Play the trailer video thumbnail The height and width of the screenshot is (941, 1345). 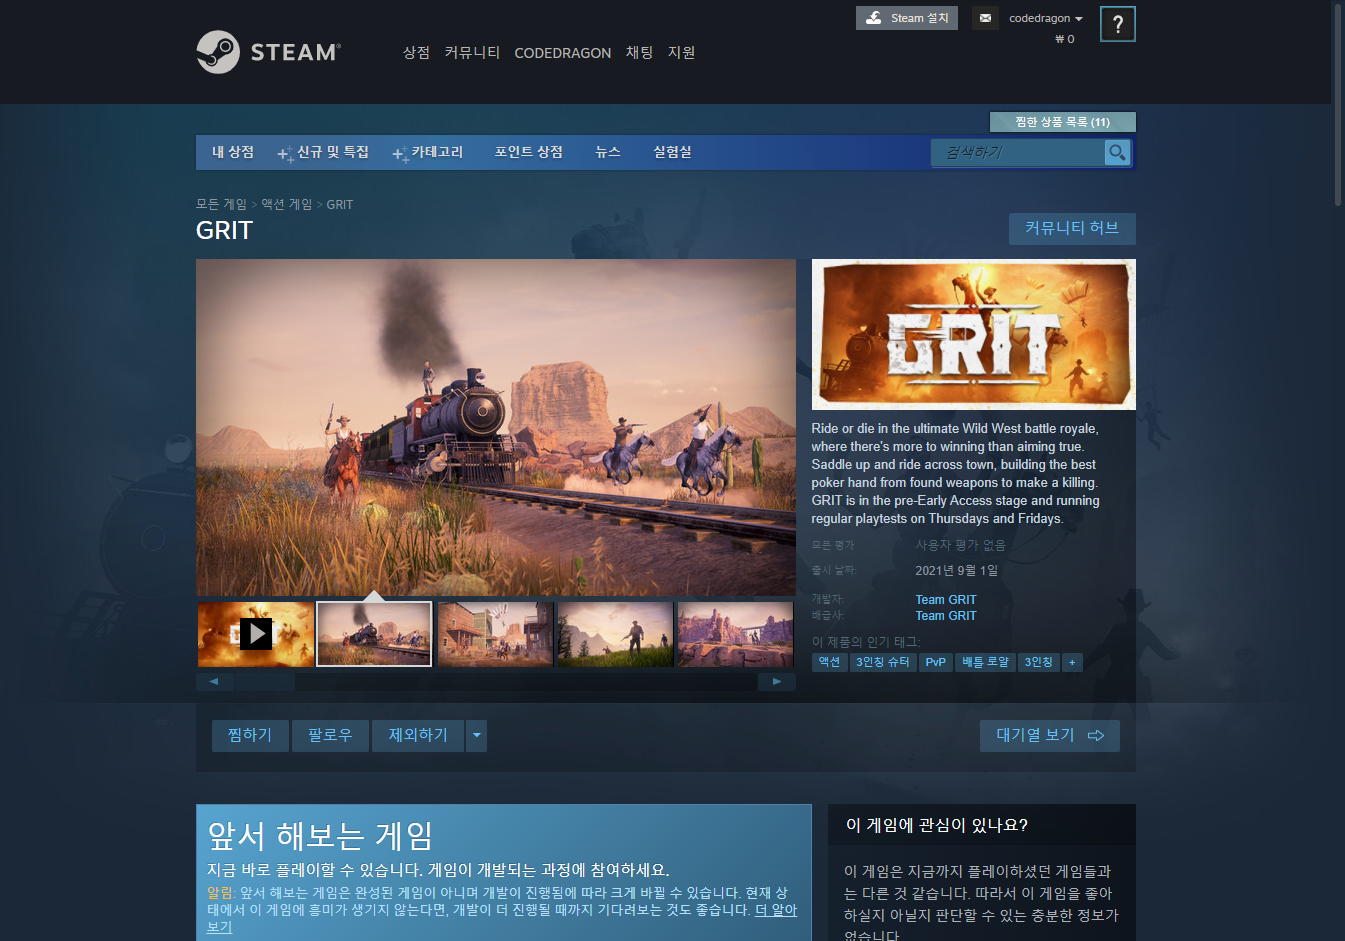click(x=256, y=634)
